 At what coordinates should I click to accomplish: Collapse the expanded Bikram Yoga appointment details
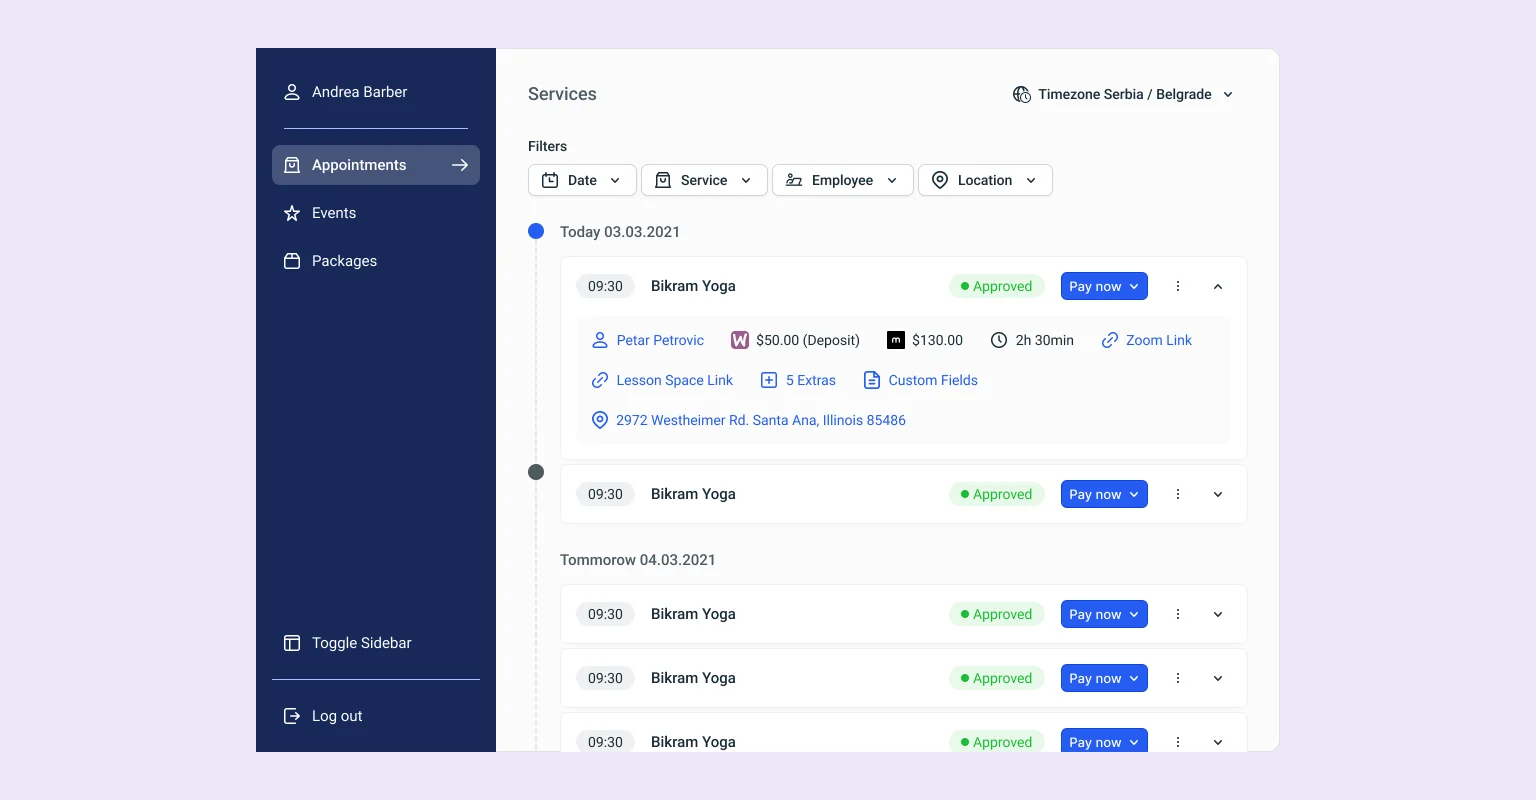(1217, 286)
